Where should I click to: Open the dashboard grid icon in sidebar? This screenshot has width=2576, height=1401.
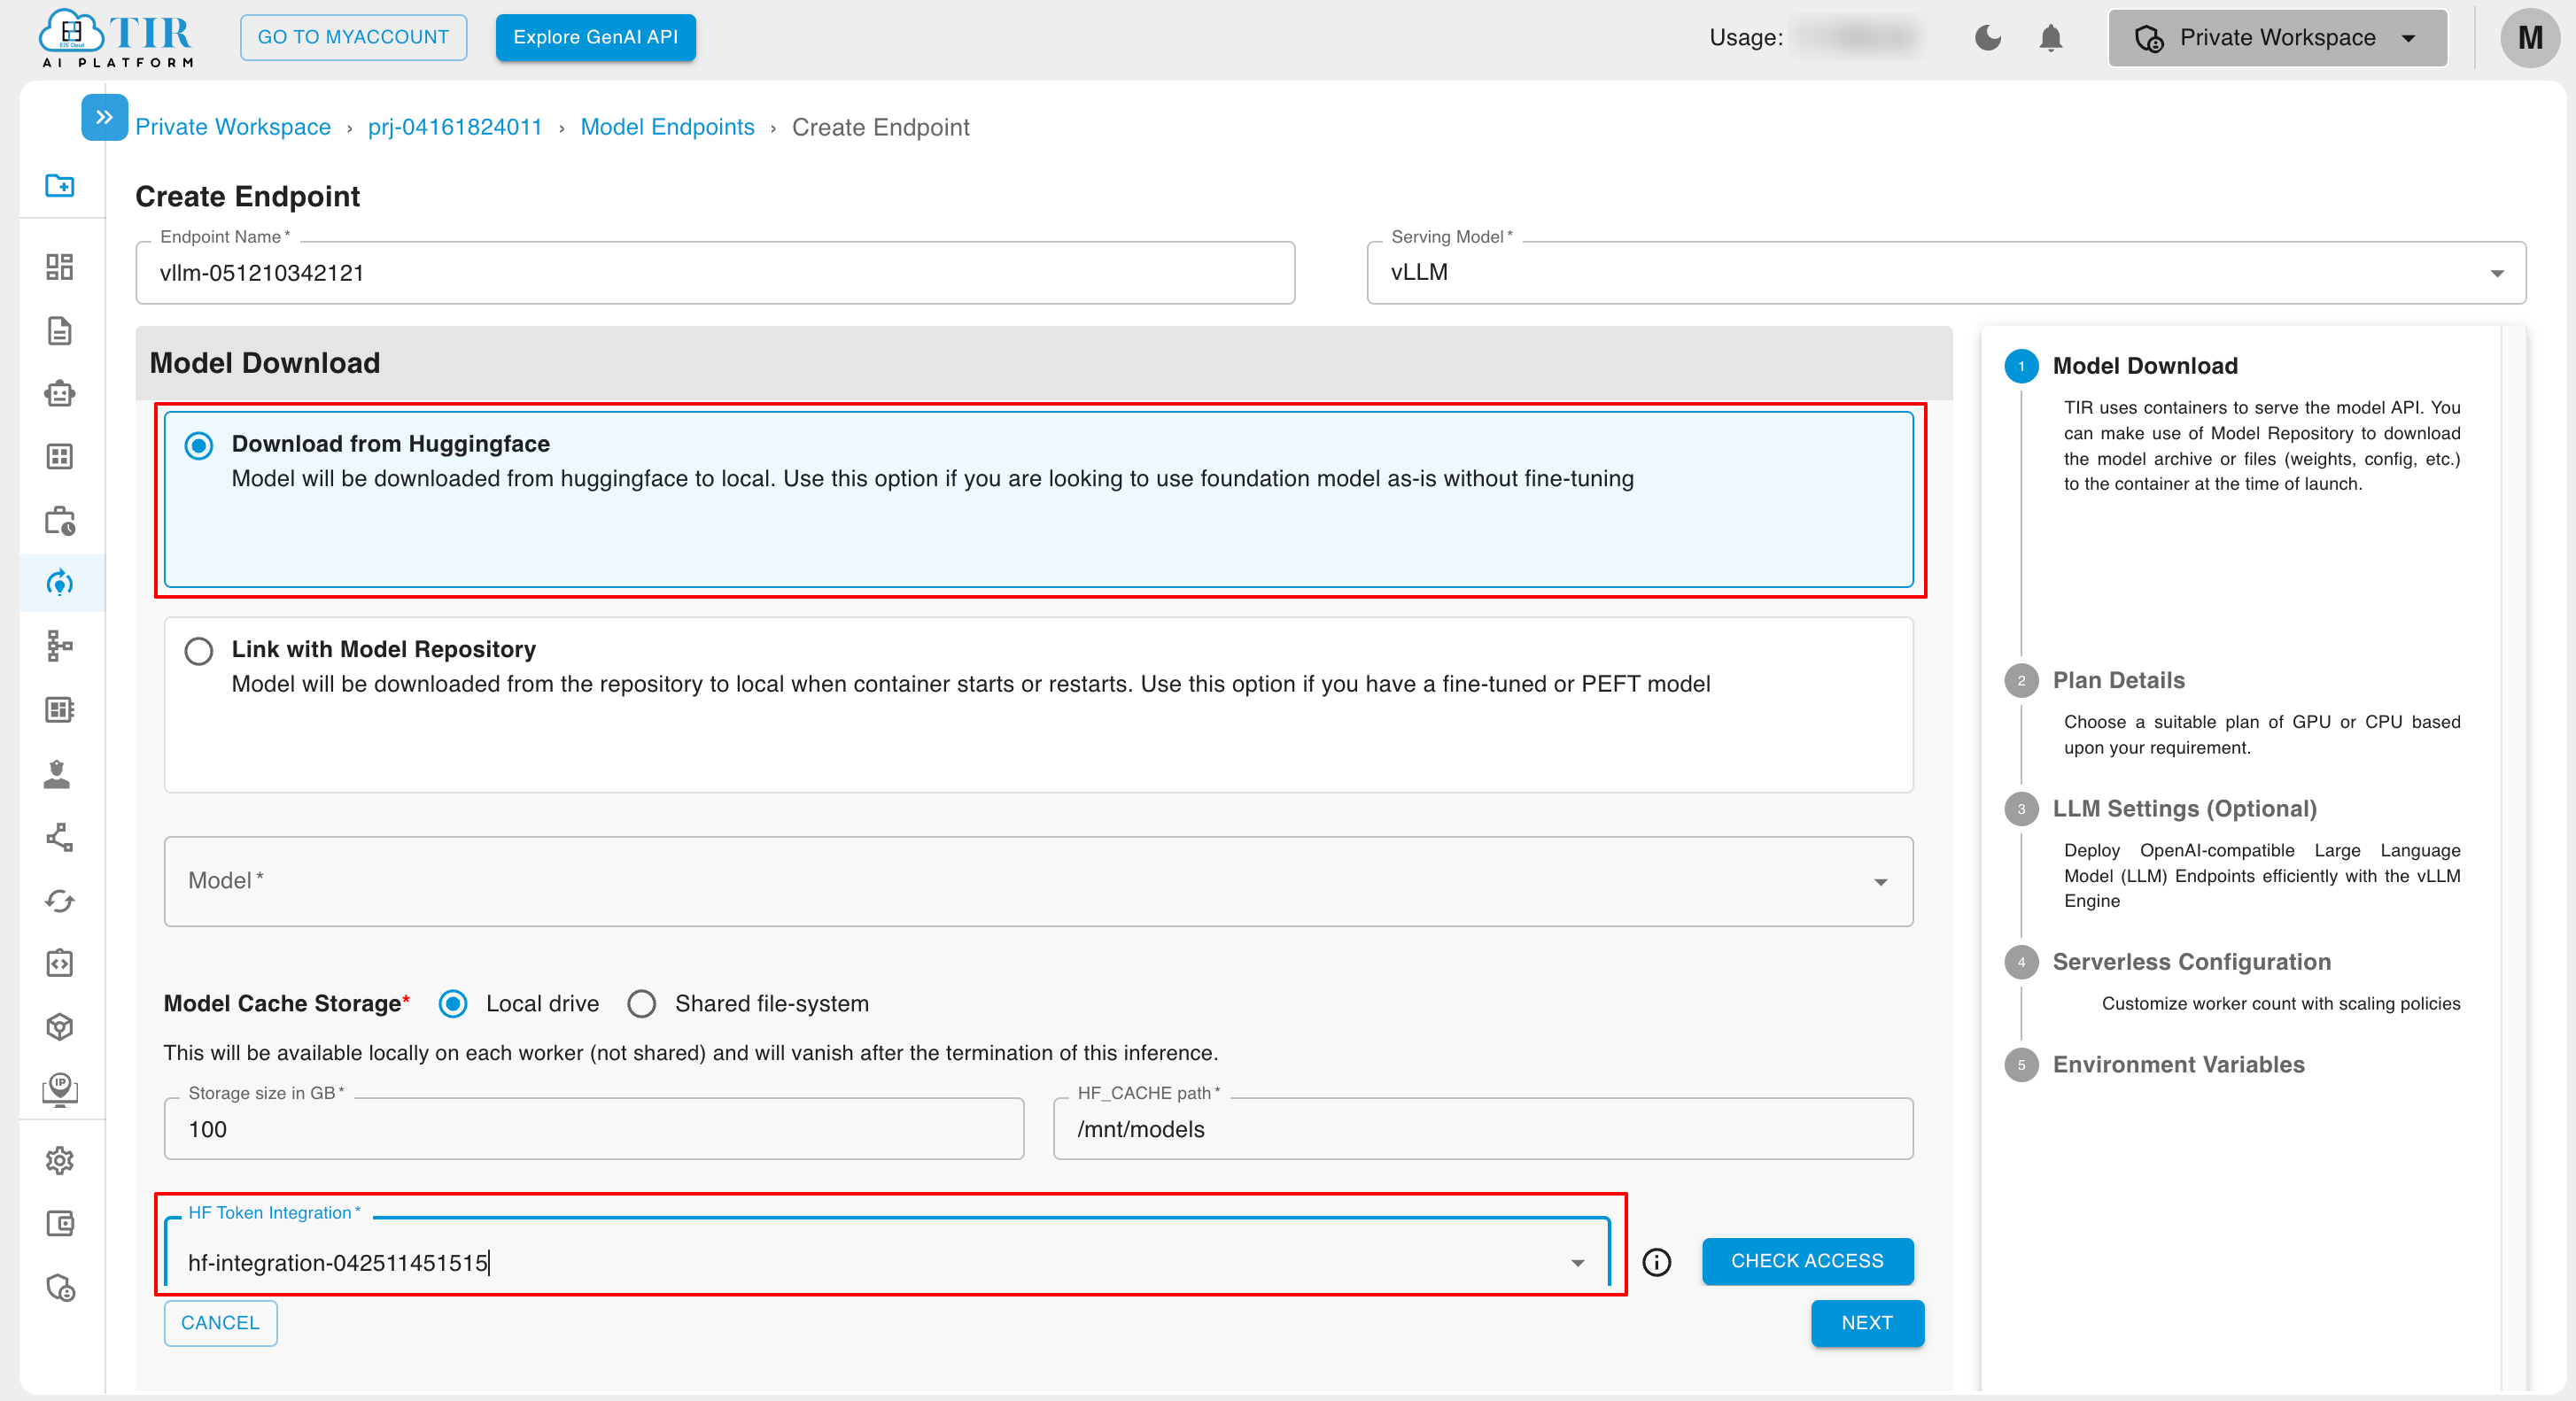[60, 266]
